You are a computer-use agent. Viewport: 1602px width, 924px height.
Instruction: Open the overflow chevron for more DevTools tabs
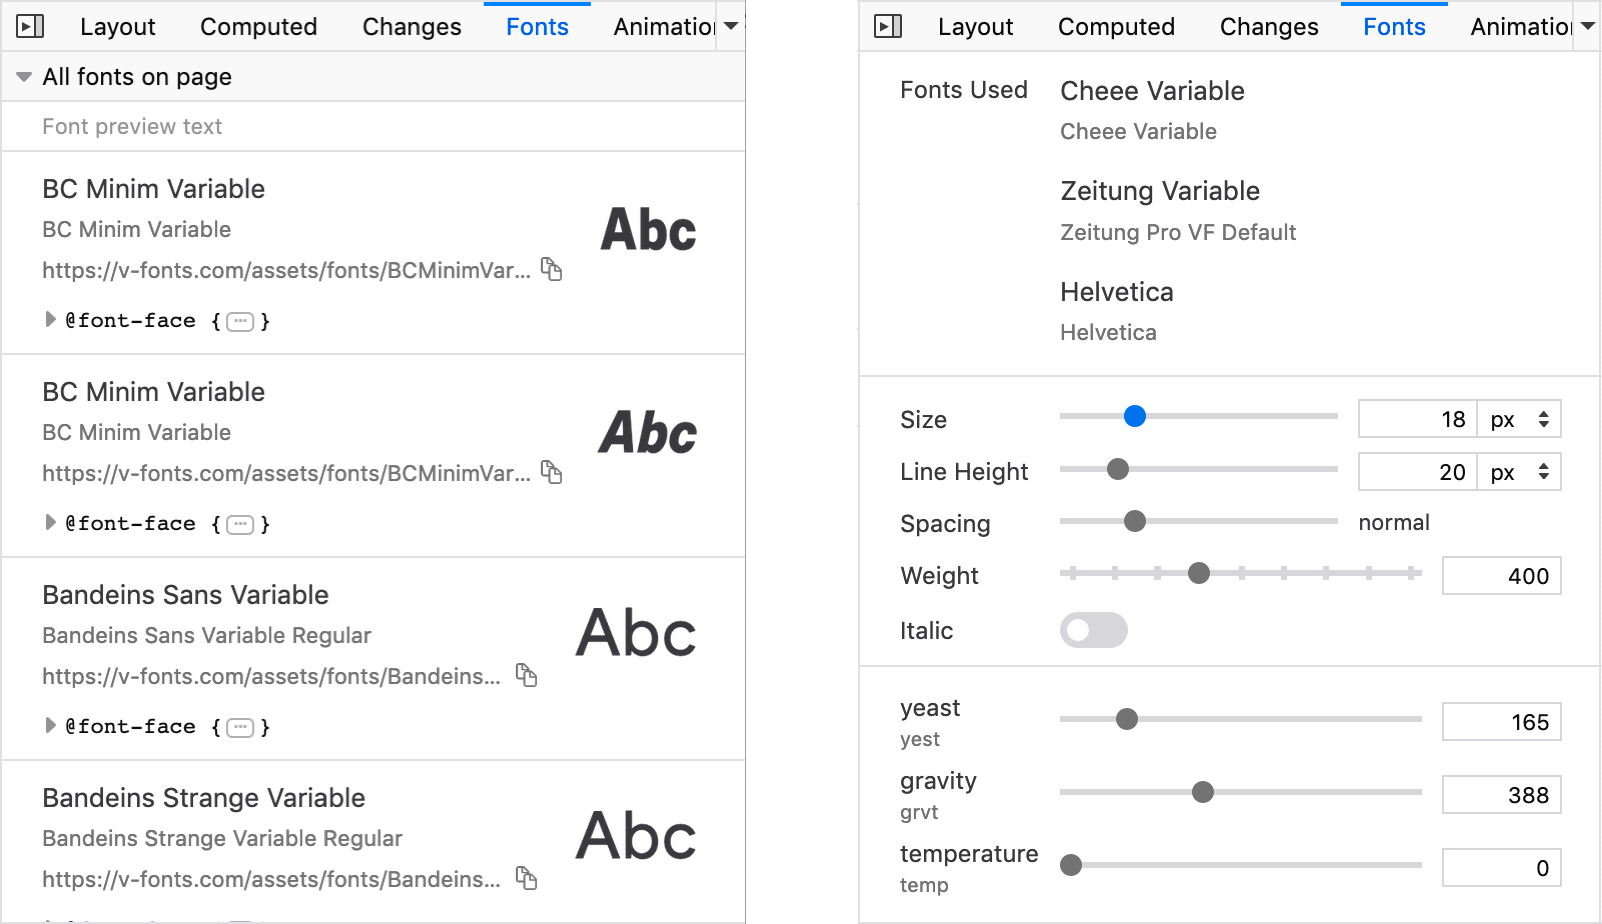click(x=732, y=26)
